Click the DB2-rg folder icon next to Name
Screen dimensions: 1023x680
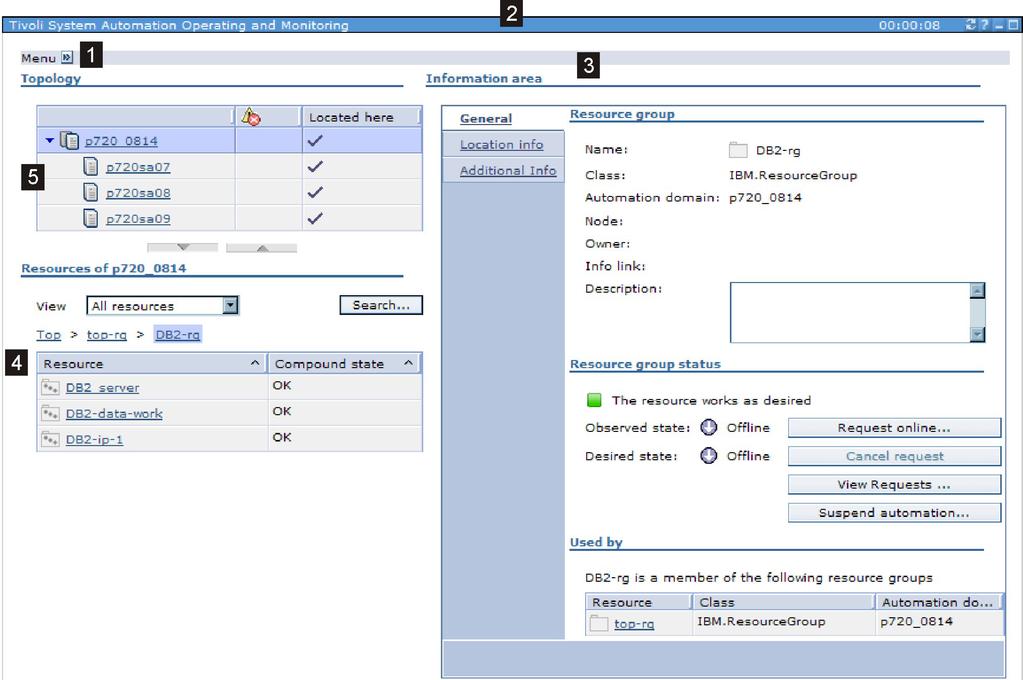tap(738, 150)
